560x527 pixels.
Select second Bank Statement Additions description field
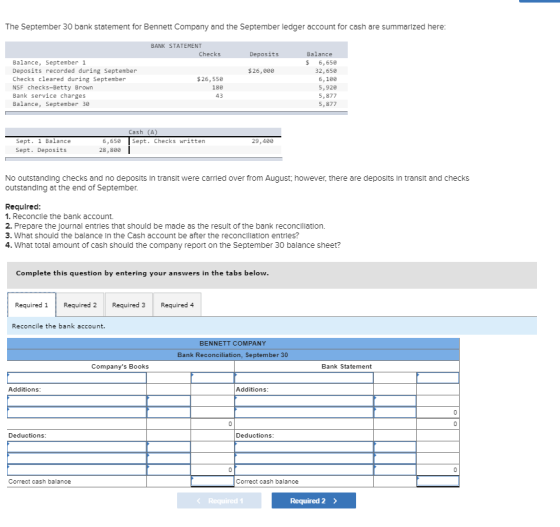(x=304, y=412)
